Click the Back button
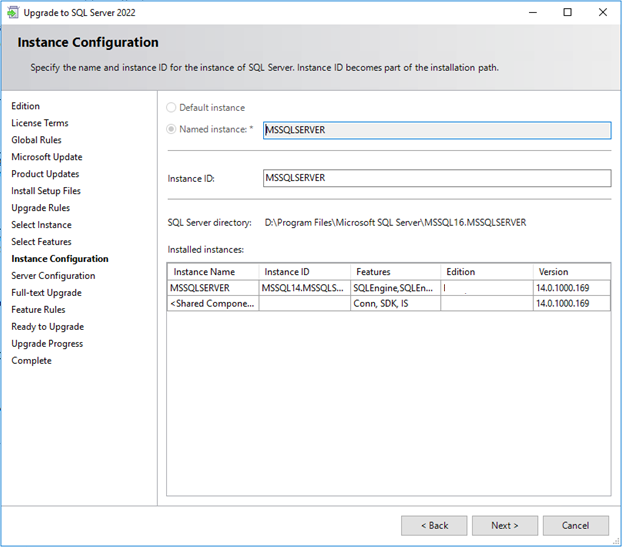 [x=434, y=526]
